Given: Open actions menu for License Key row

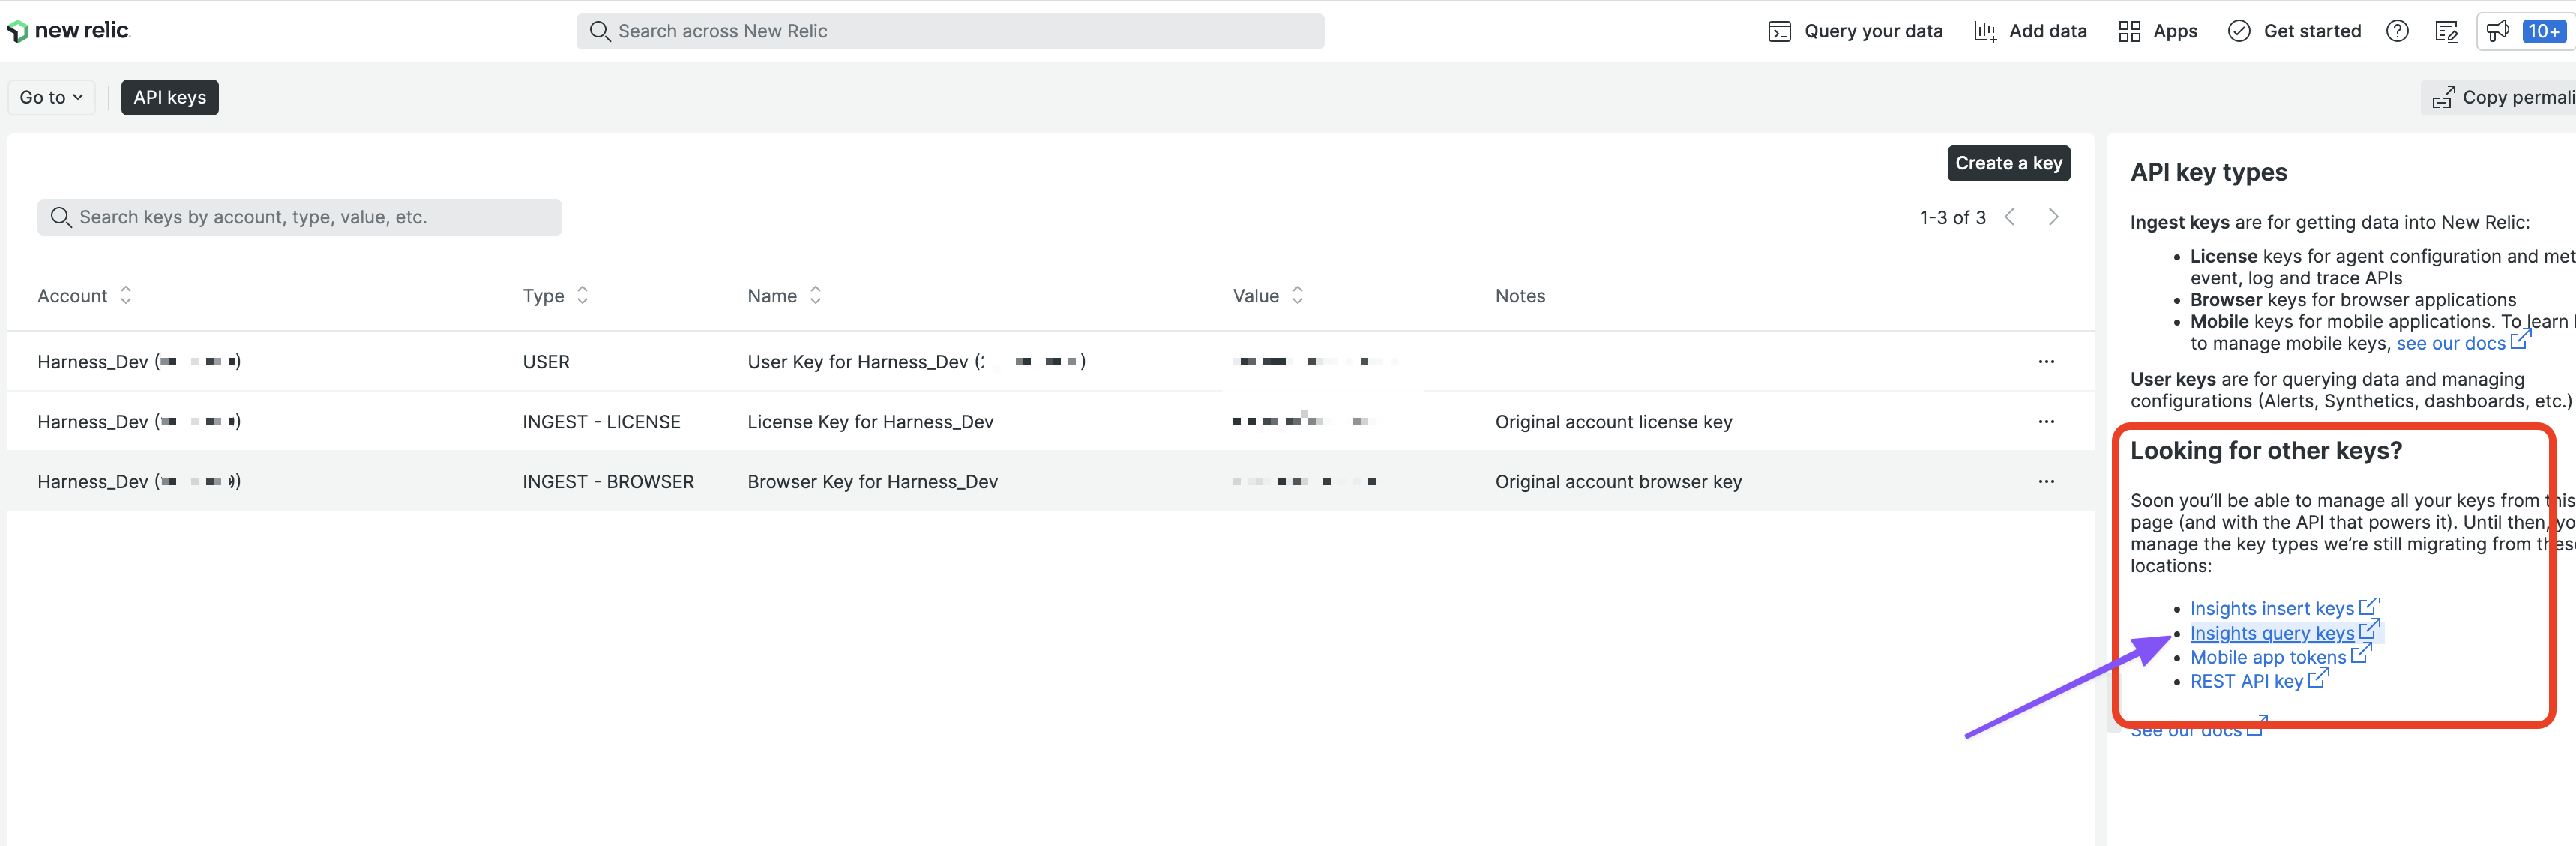Looking at the screenshot, I should click(2046, 421).
